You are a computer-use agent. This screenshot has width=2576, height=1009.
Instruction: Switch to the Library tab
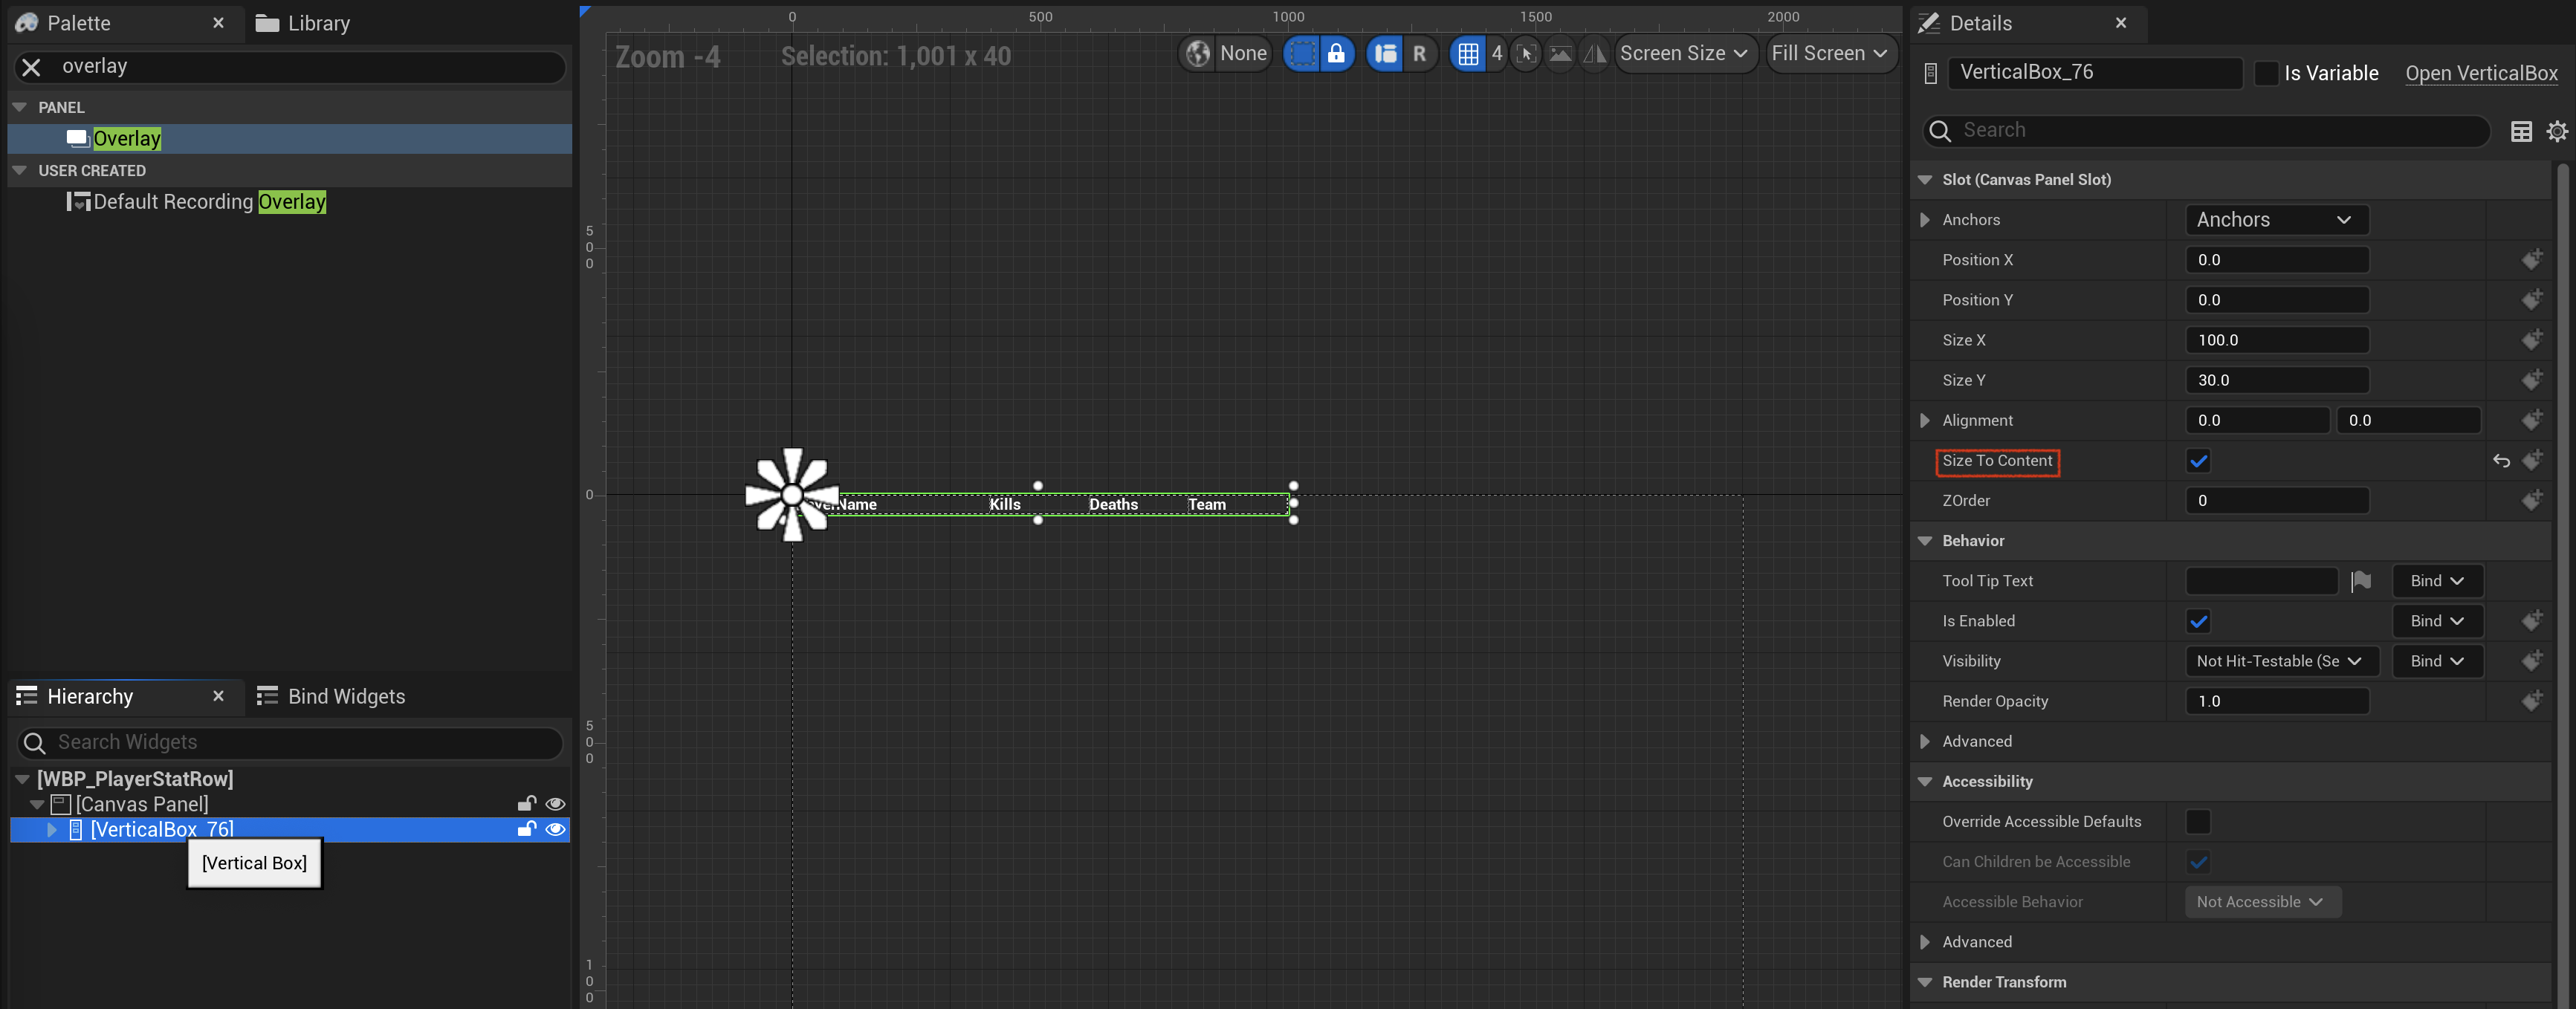(x=303, y=23)
